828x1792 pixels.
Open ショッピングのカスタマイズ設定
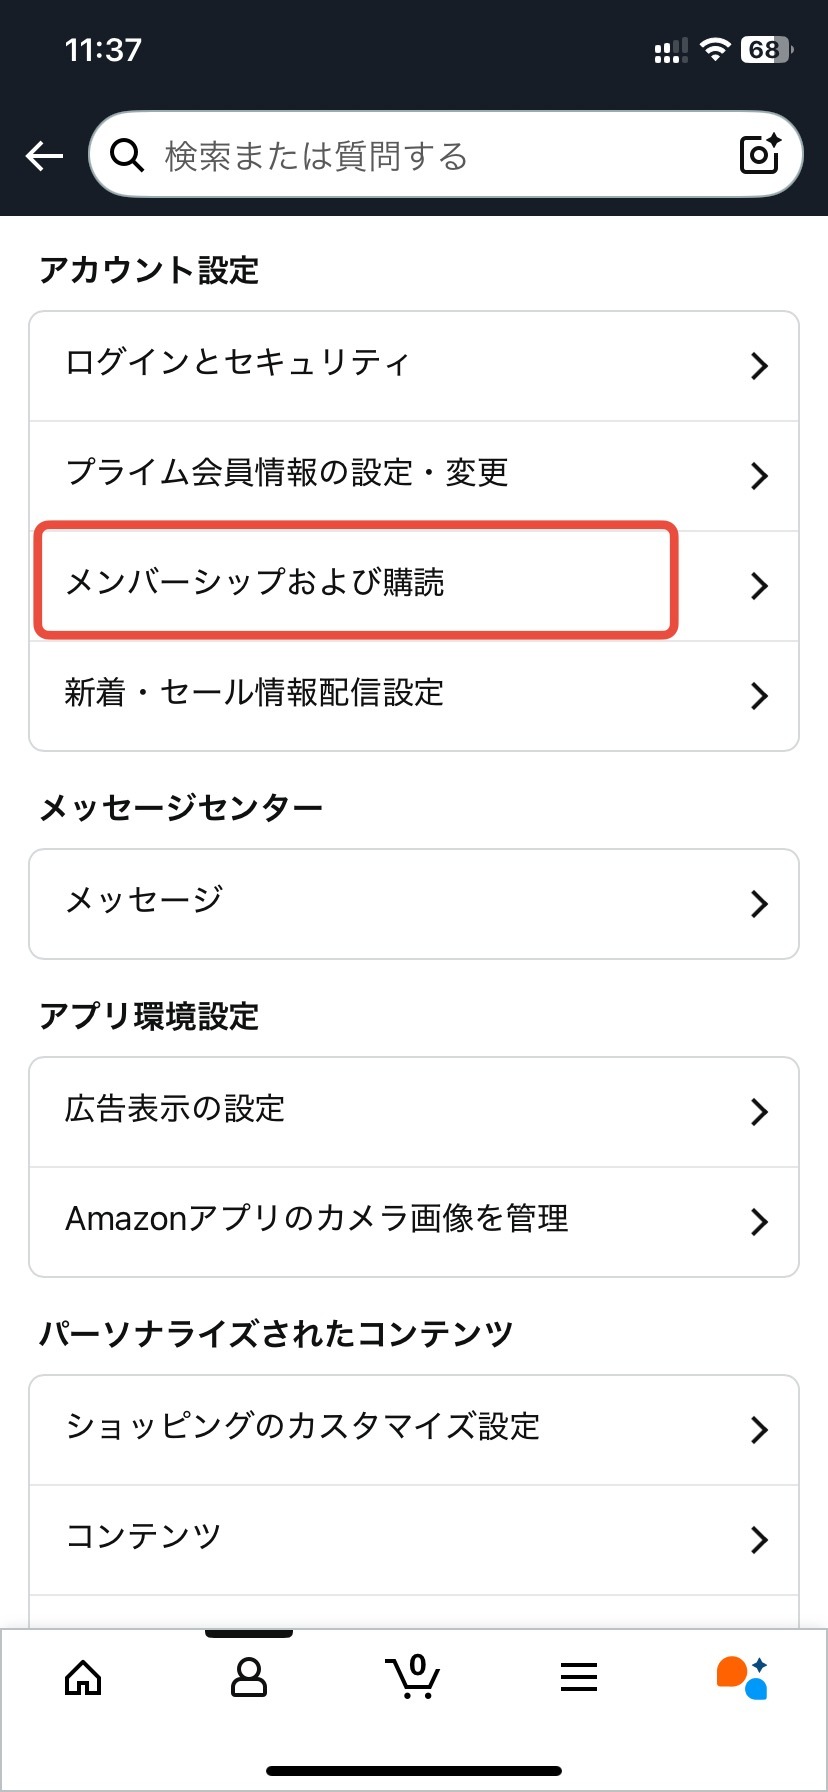303,1427
